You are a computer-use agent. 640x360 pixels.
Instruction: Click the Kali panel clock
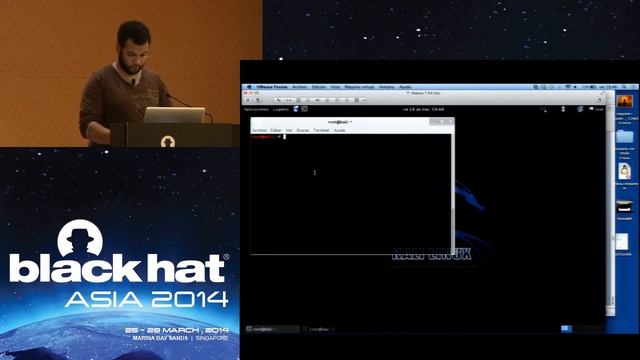click(x=423, y=109)
